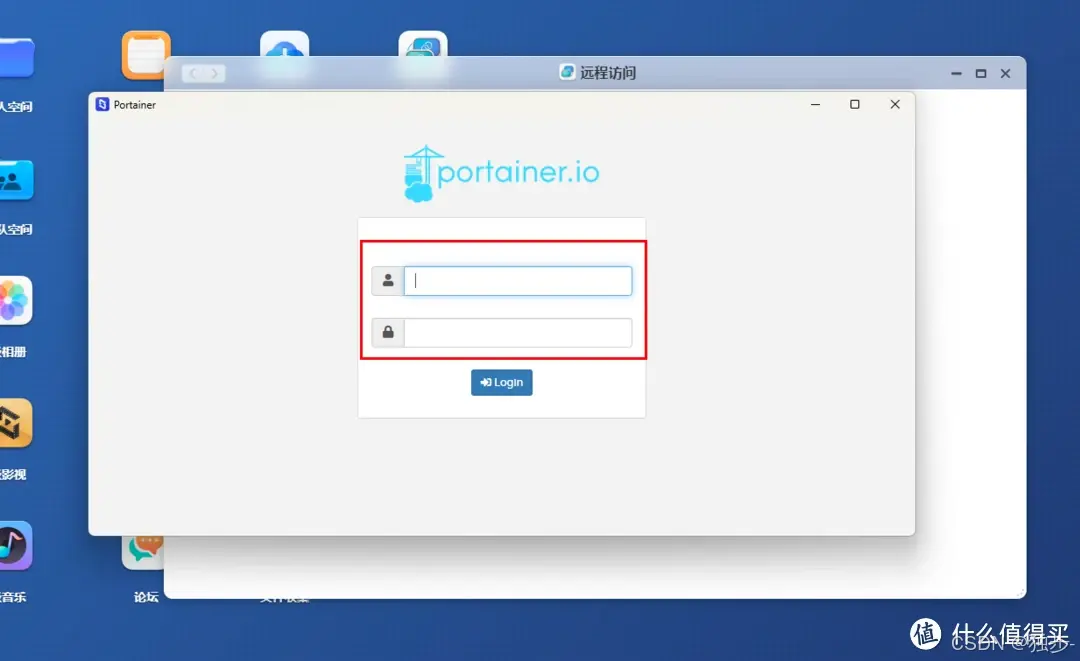Screen dimensions: 1080x661
Task: Go forward in the 远程访问 window
Action: (214, 73)
